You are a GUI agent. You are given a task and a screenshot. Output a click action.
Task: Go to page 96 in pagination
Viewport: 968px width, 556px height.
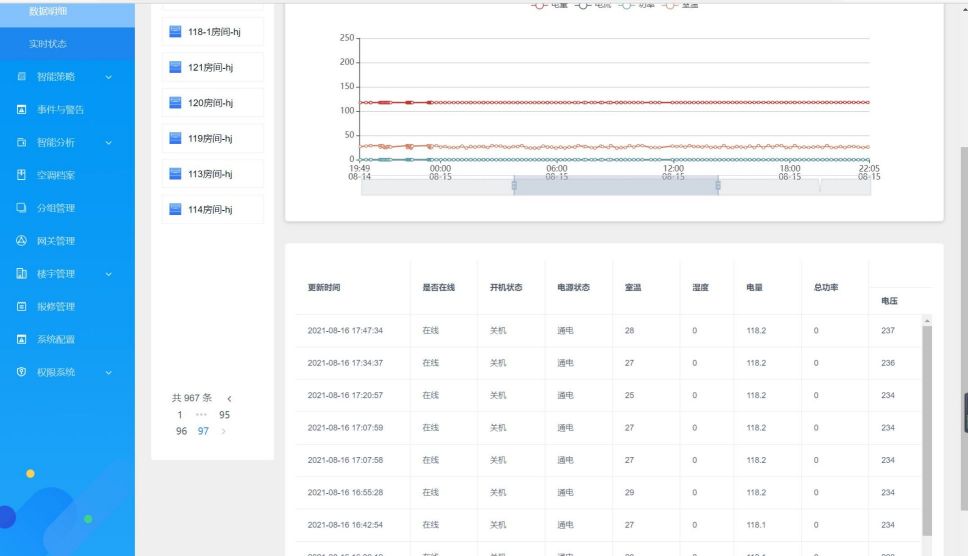click(182, 431)
